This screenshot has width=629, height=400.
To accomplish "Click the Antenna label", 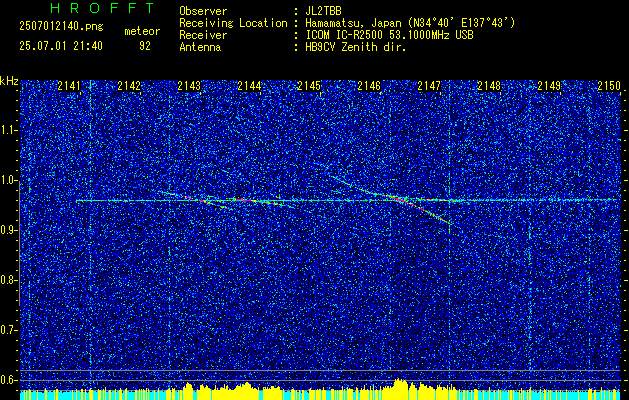I will [200, 47].
